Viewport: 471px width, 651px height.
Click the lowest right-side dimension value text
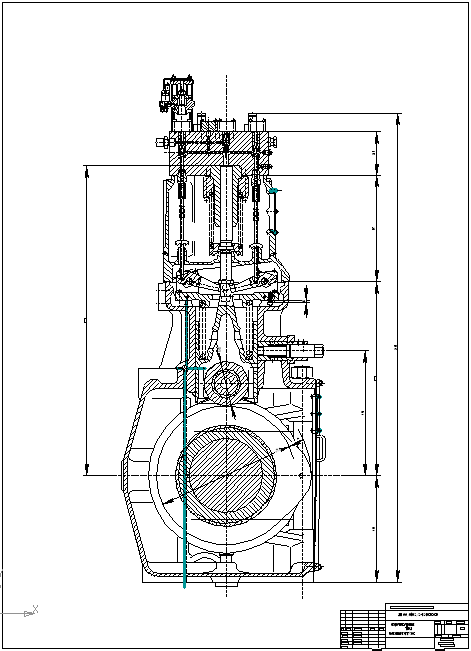(373, 529)
